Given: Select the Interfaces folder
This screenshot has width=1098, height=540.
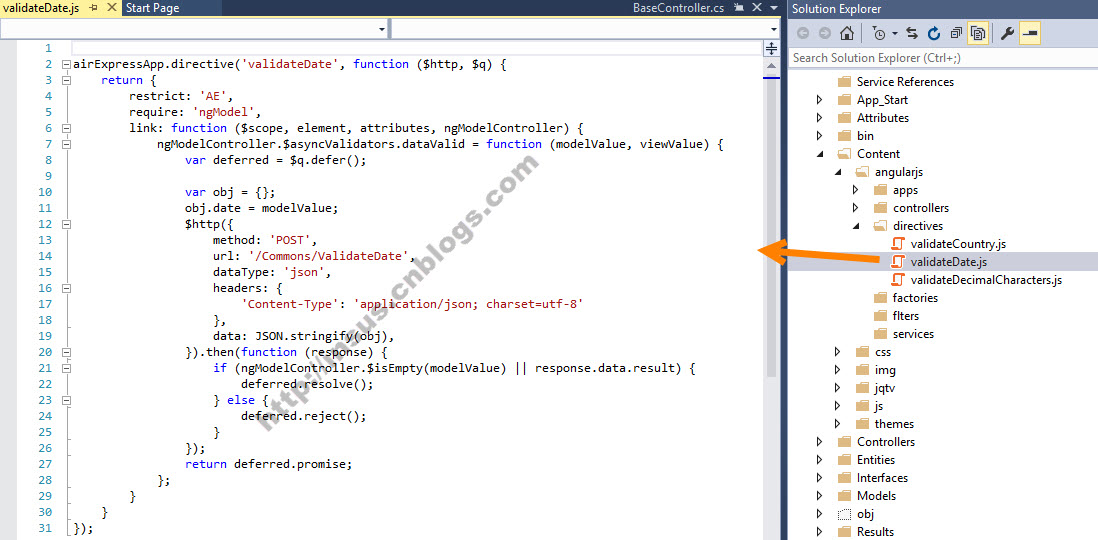Looking at the screenshot, I should click(x=882, y=478).
